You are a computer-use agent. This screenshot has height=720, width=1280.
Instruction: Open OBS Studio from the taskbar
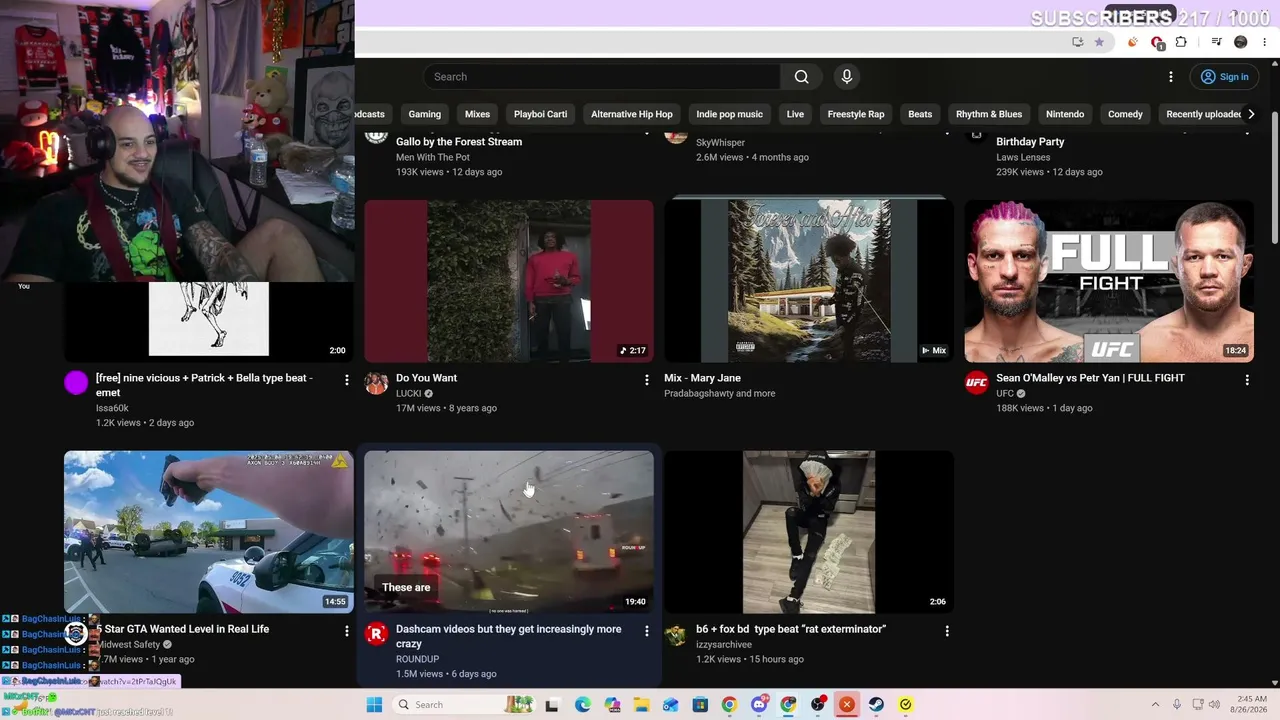pyautogui.click(x=818, y=705)
